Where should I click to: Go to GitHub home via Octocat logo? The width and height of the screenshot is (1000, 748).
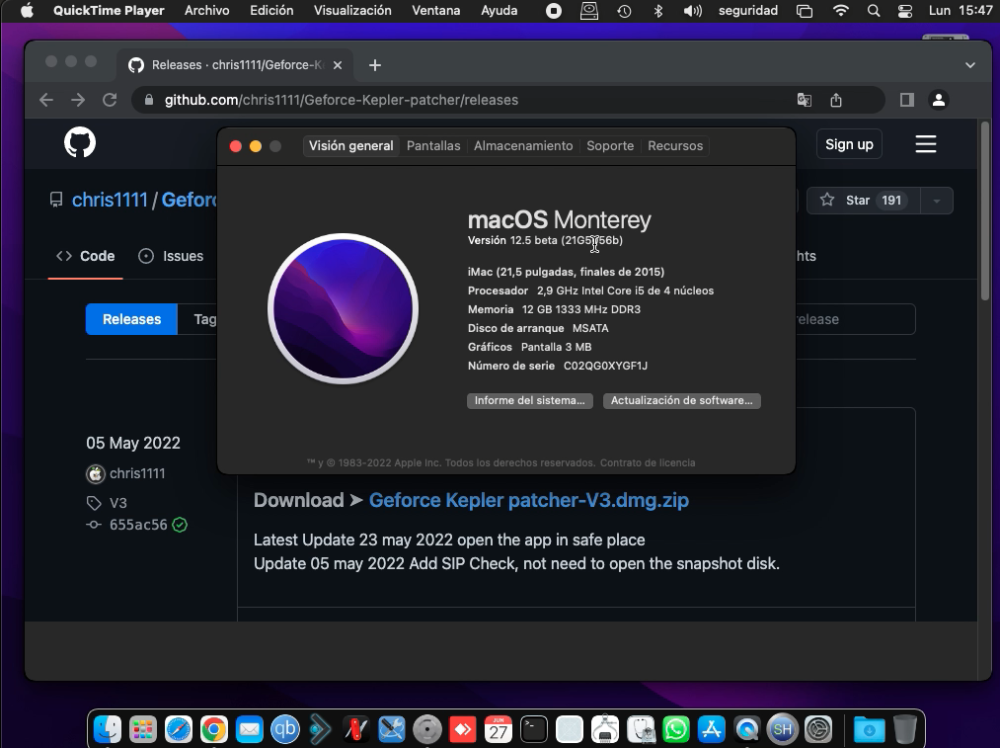pos(80,143)
